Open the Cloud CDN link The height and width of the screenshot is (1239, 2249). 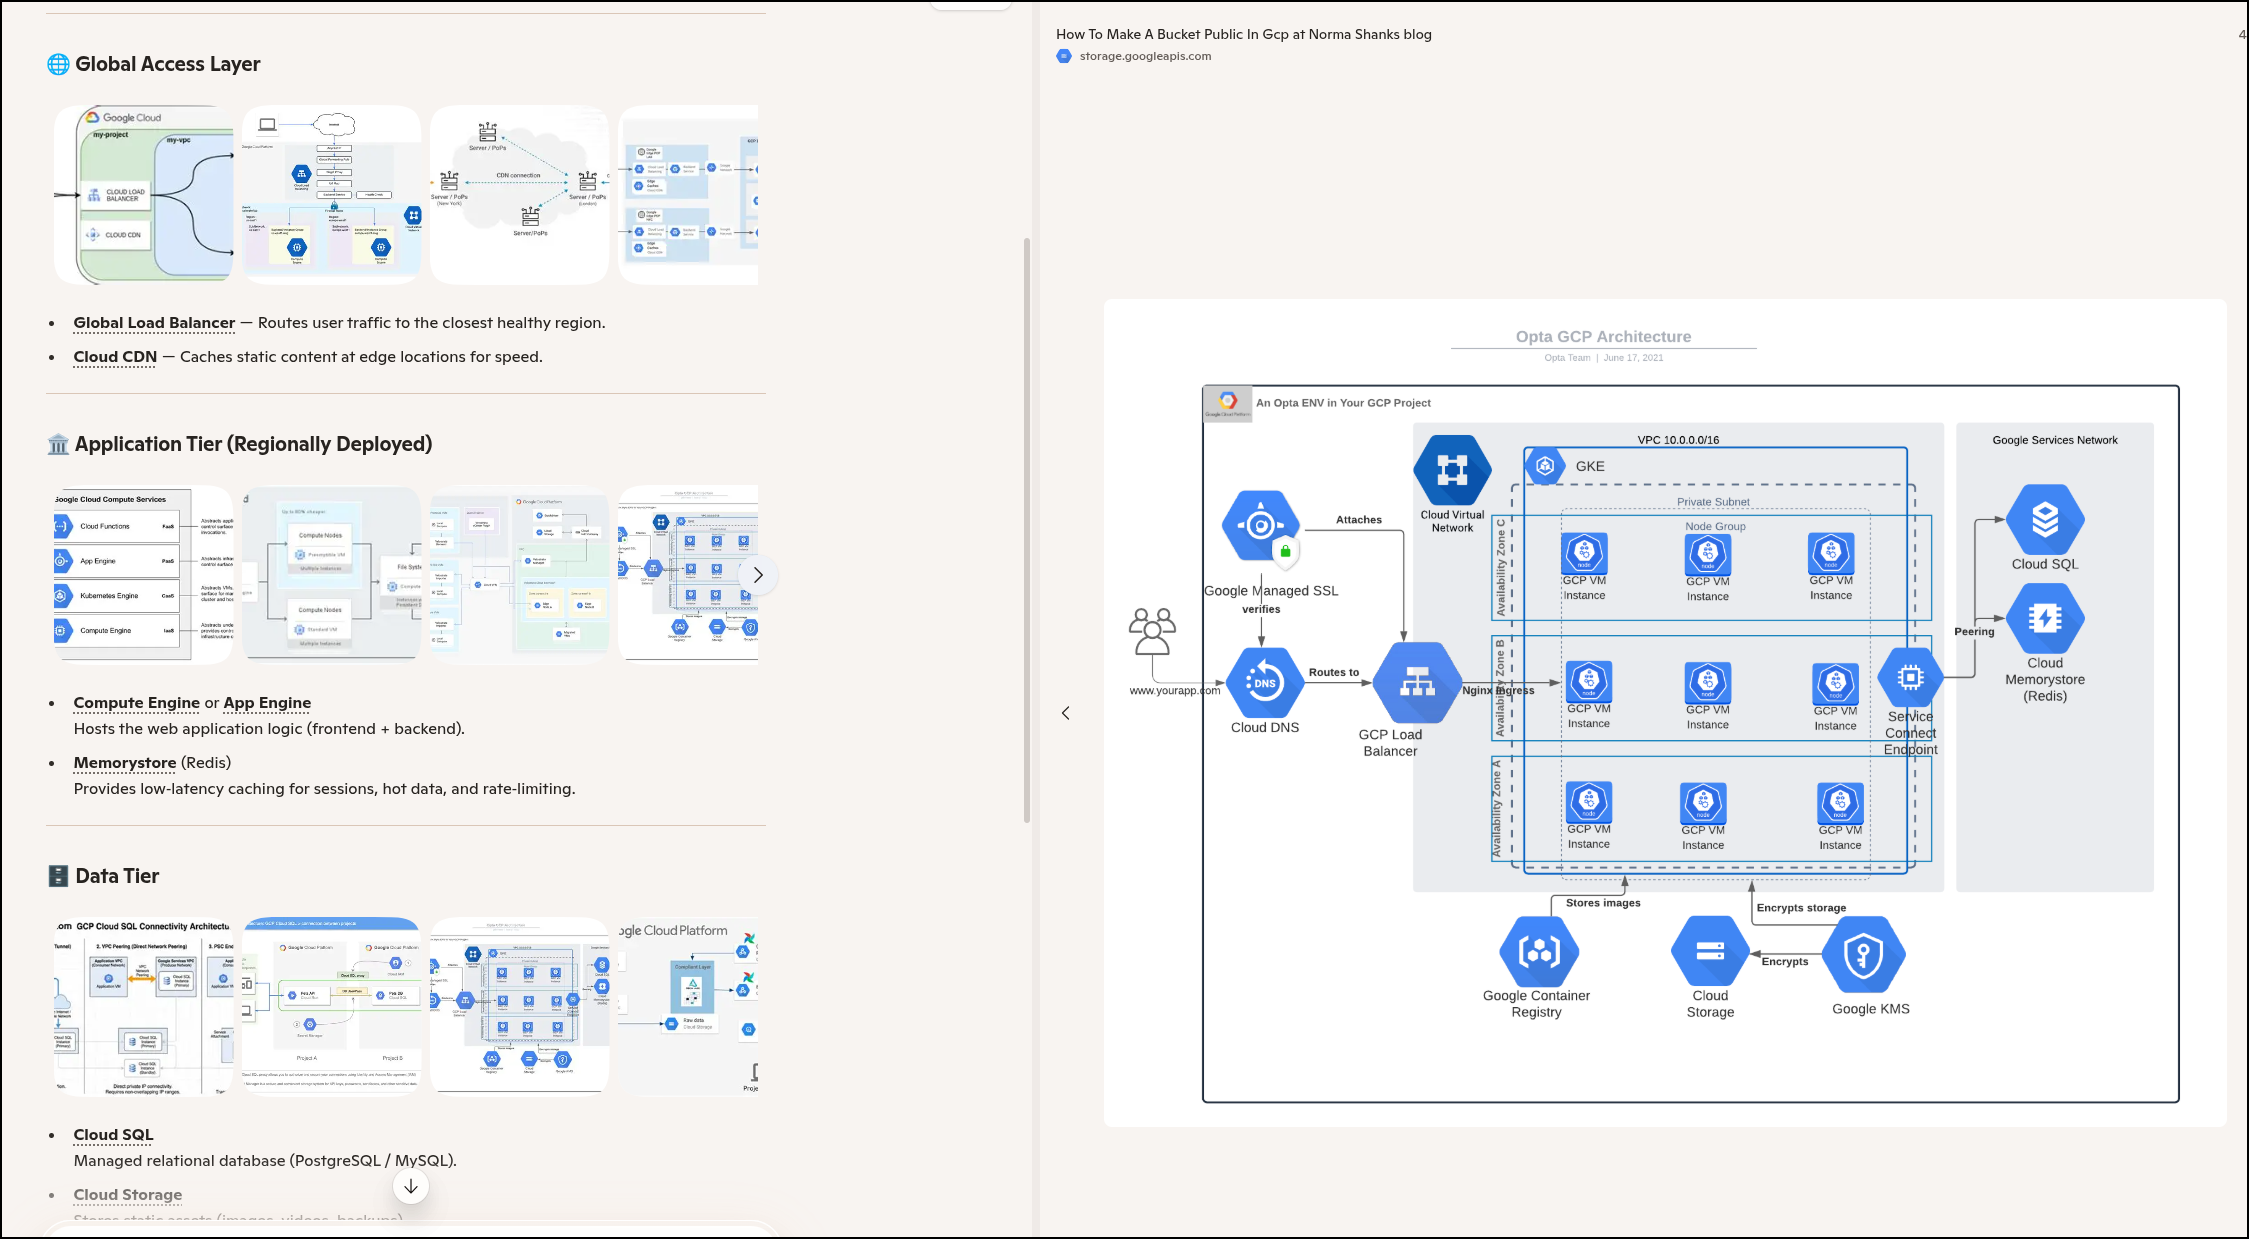(115, 357)
